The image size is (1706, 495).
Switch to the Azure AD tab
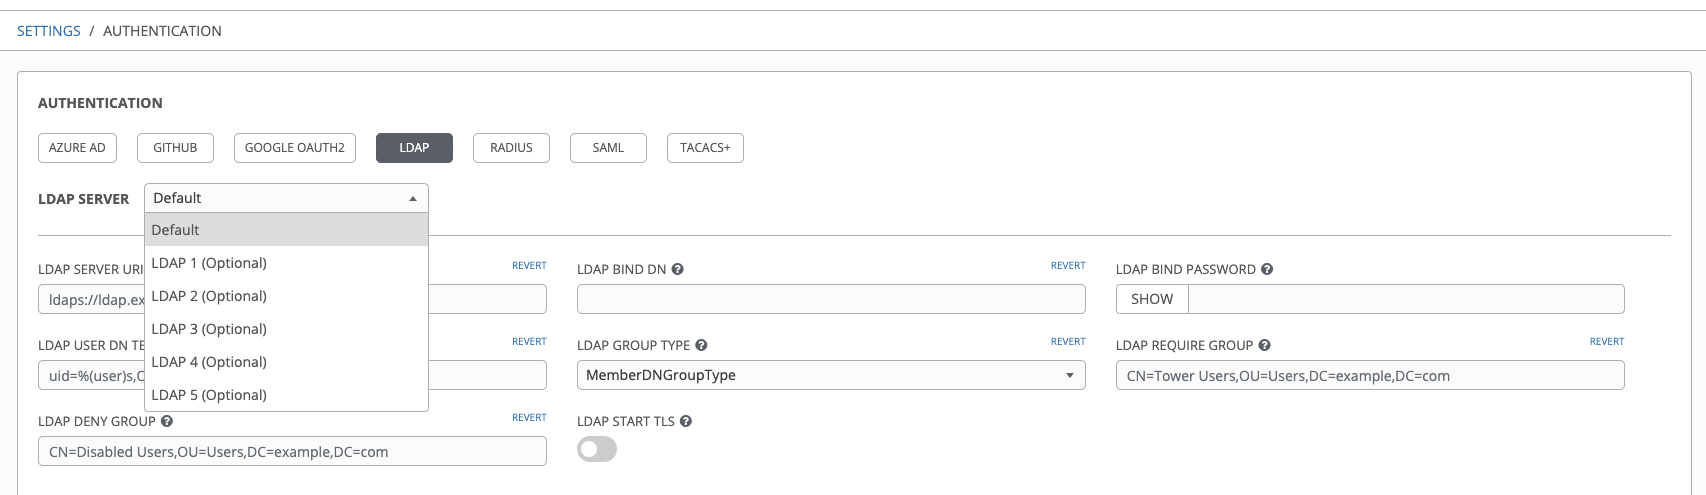pyautogui.click(x=77, y=148)
